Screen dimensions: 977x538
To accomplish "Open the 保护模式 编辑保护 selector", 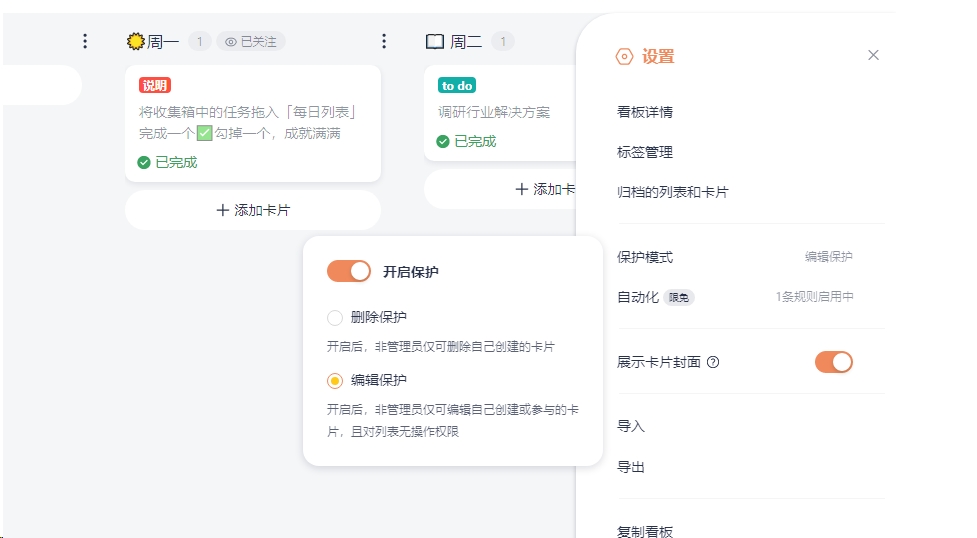I will [x=828, y=257].
